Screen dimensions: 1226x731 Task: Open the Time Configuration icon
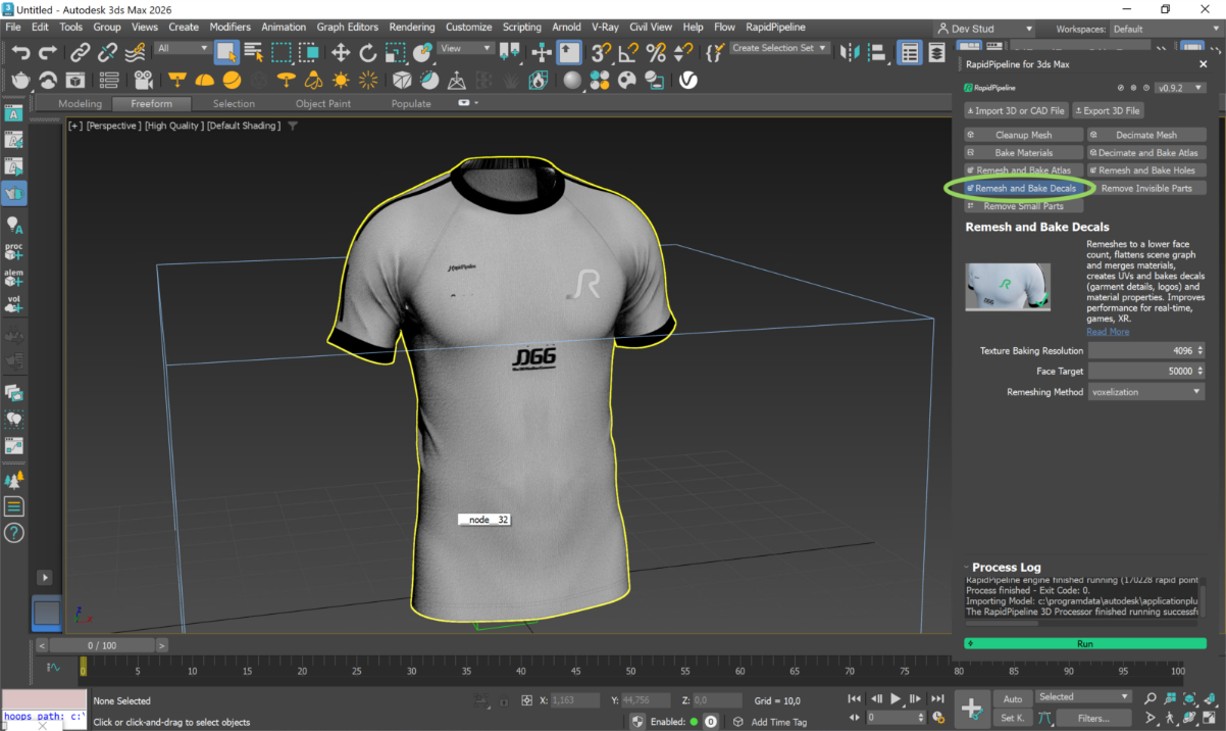(x=938, y=717)
